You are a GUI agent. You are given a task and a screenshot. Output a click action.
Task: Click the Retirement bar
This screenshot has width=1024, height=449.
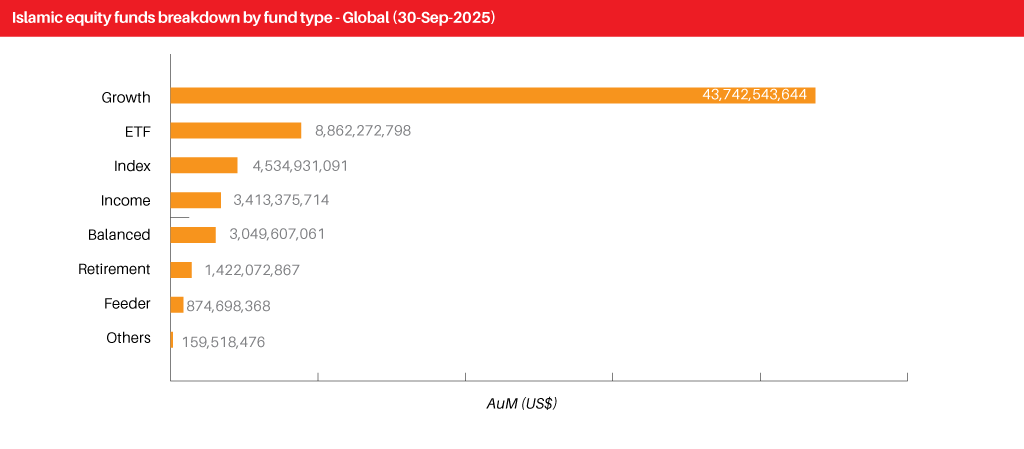tap(181, 270)
